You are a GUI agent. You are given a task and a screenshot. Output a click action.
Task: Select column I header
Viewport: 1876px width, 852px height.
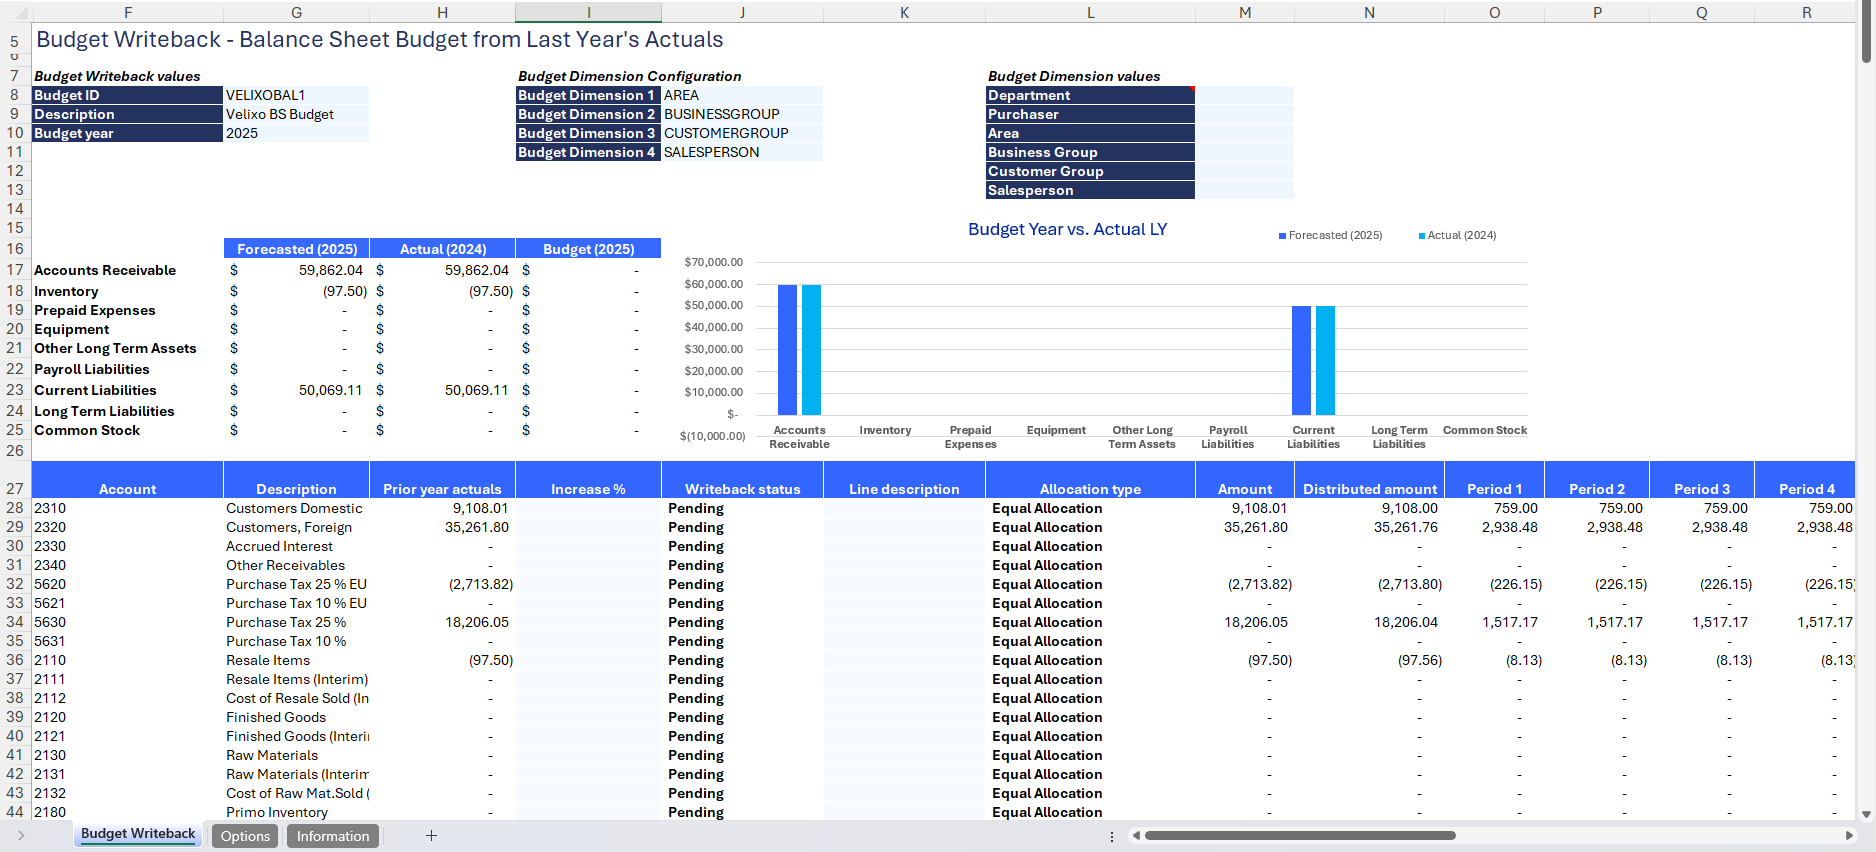pyautogui.click(x=588, y=12)
